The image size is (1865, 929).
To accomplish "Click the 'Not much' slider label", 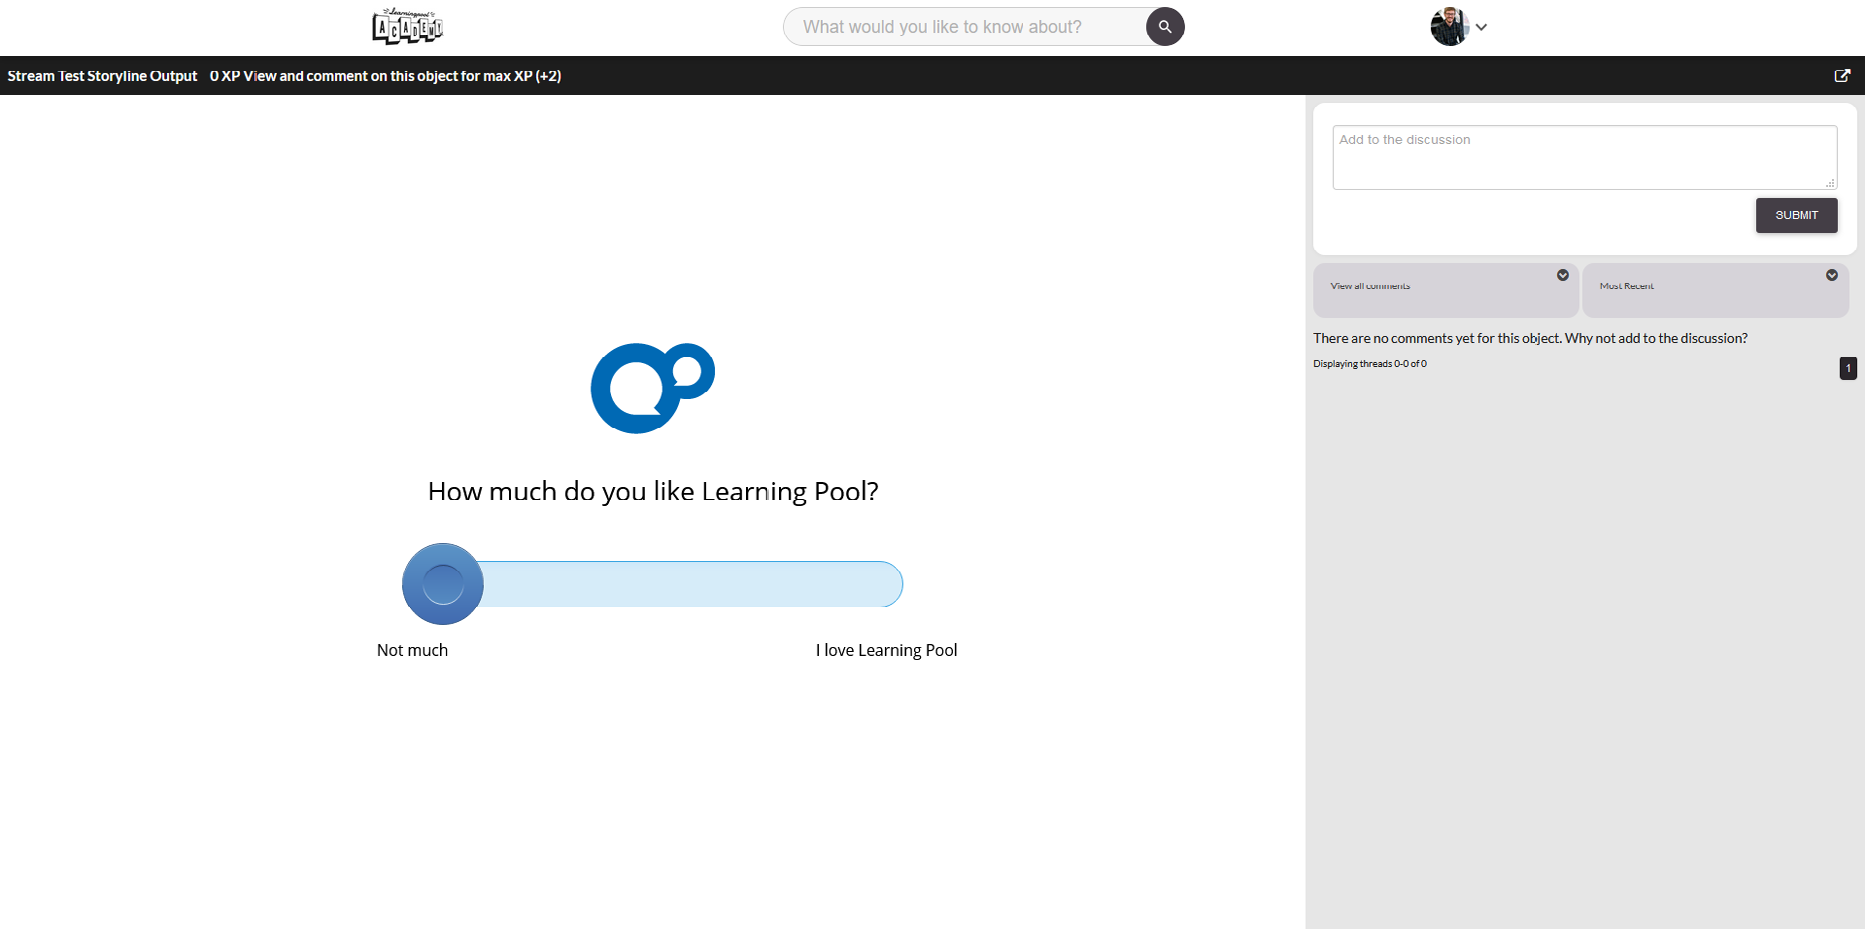I will [x=412, y=650].
